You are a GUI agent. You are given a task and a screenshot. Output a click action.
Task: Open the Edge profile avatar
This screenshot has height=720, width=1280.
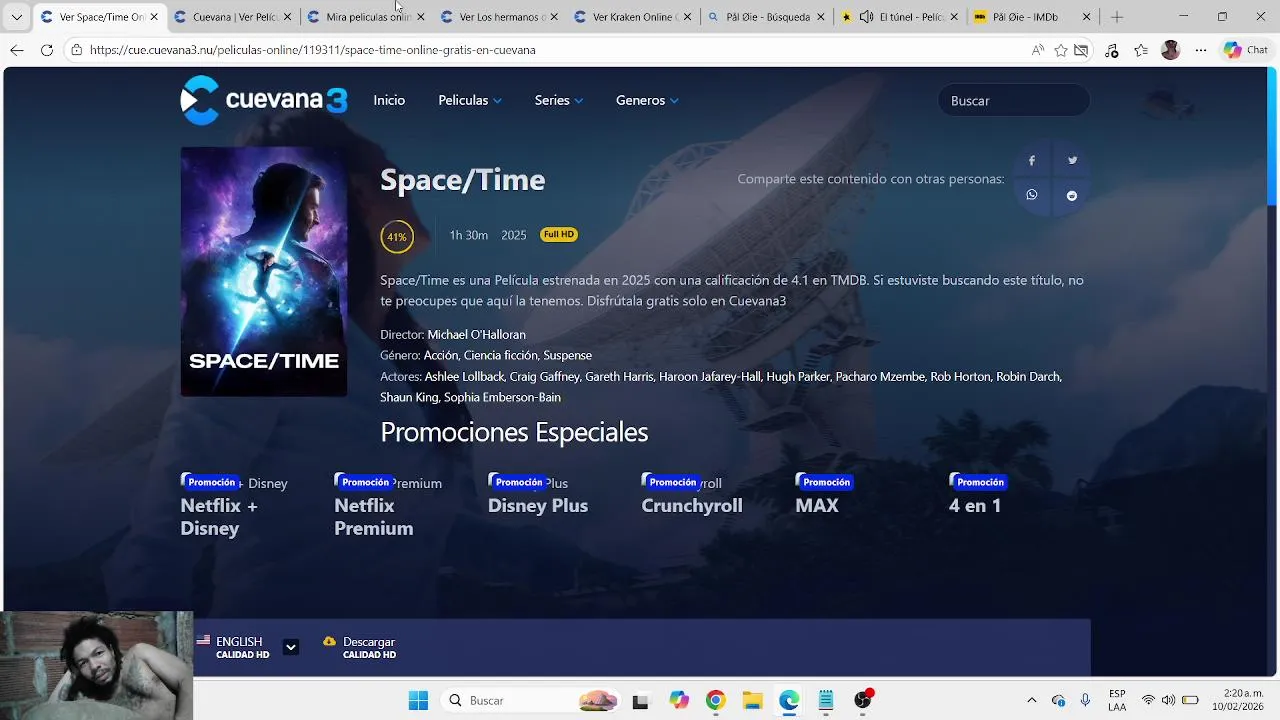[x=1171, y=50]
